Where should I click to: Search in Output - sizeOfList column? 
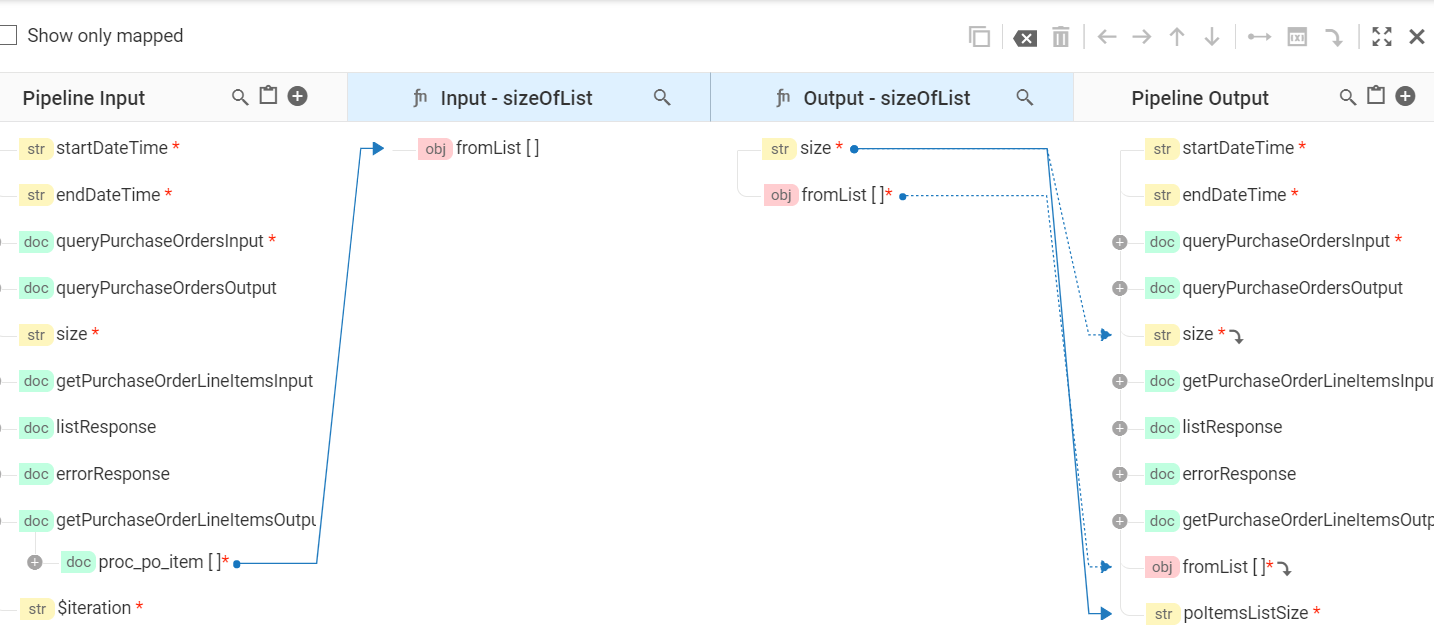(1024, 97)
